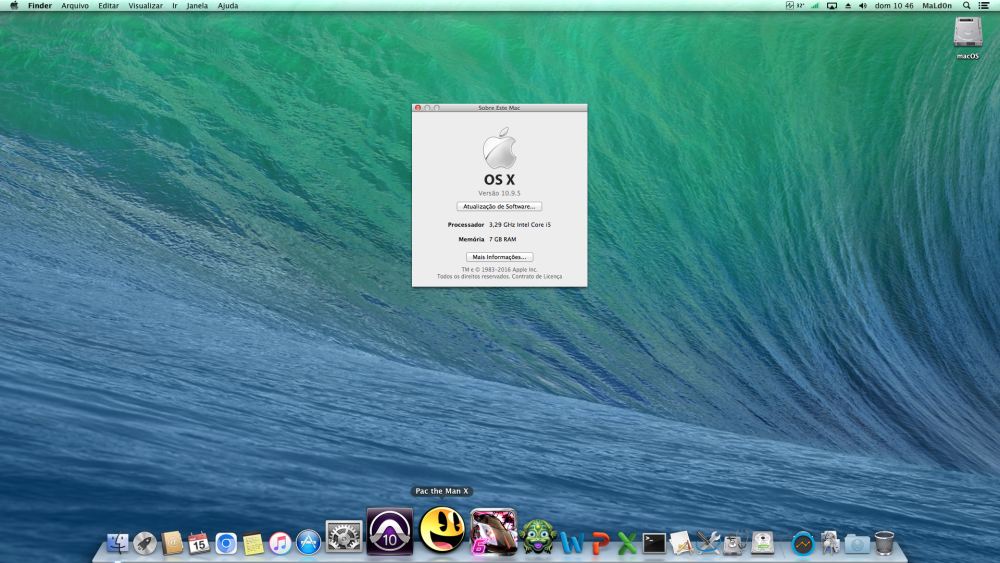Click the green signal bars icon
The image size is (1000, 563).
pyautogui.click(x=815, y=6)
